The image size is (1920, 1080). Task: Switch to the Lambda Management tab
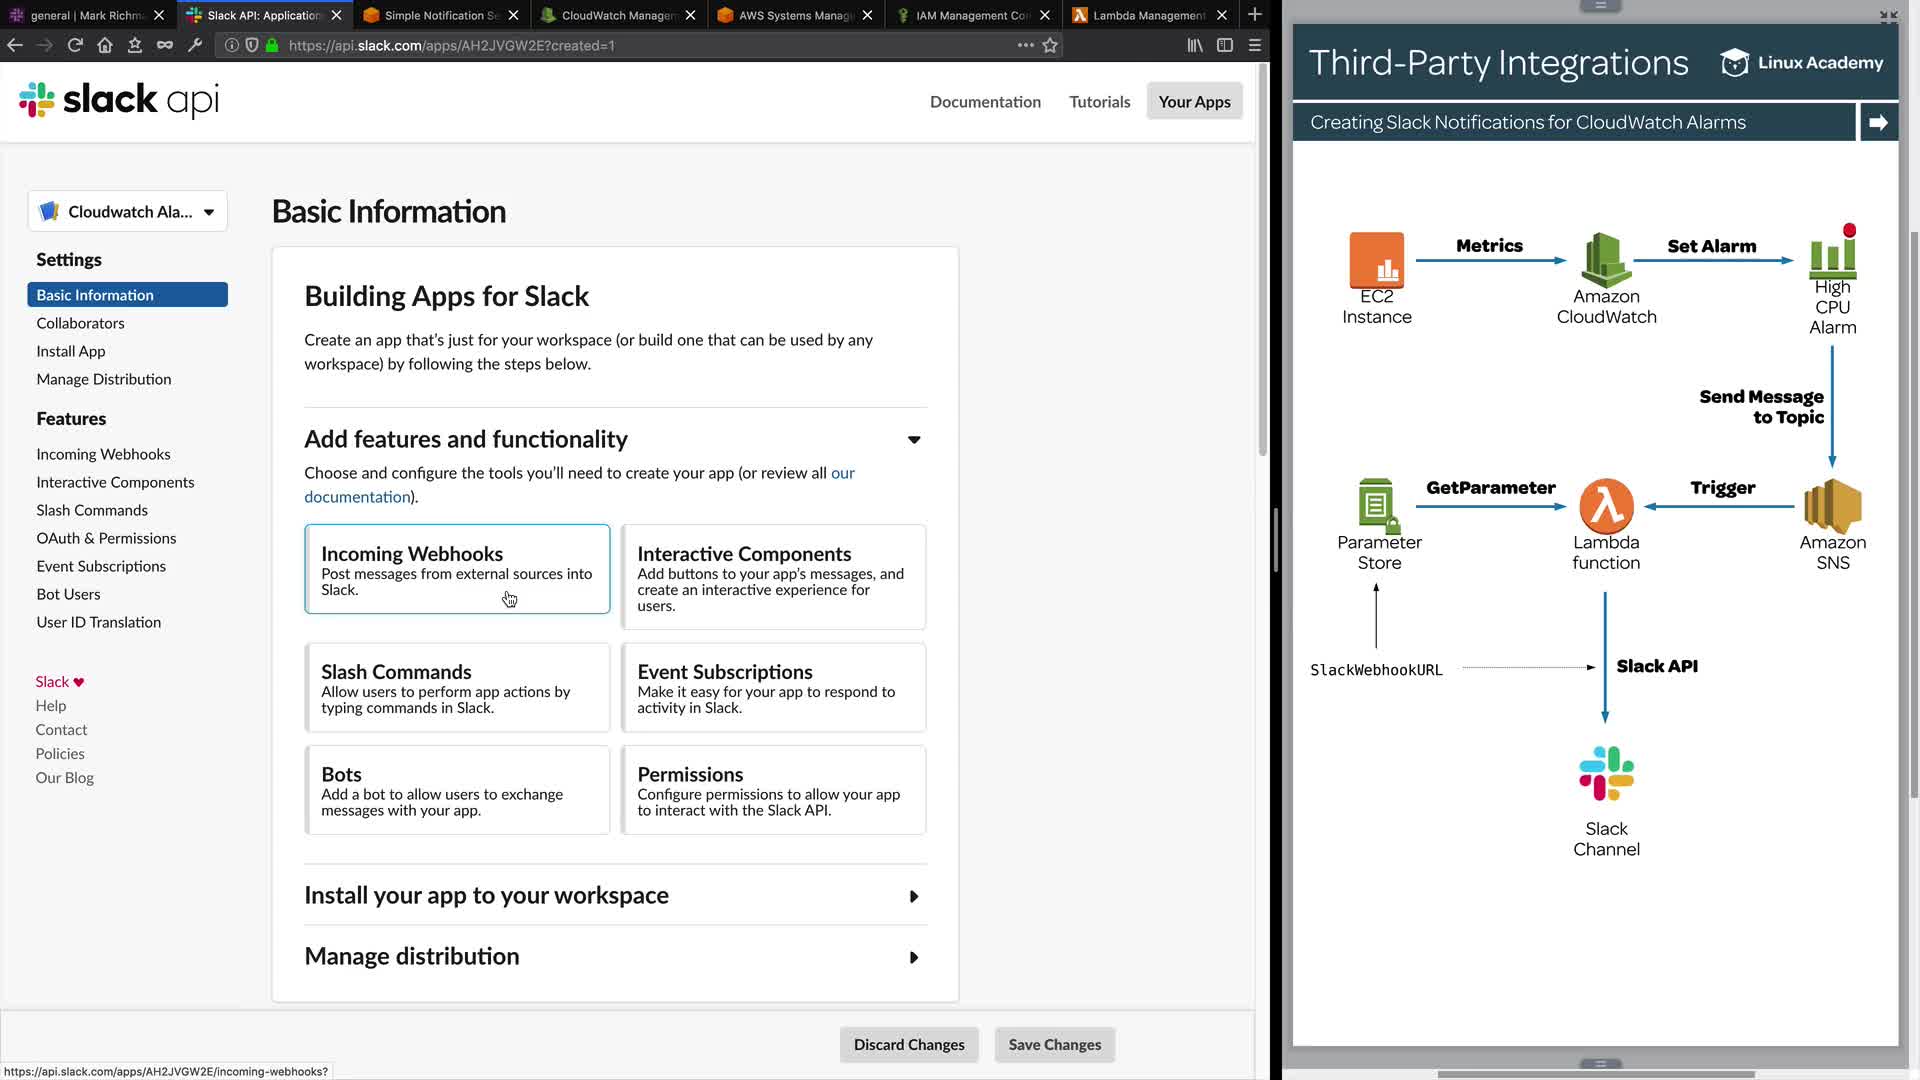(1148, 15)
